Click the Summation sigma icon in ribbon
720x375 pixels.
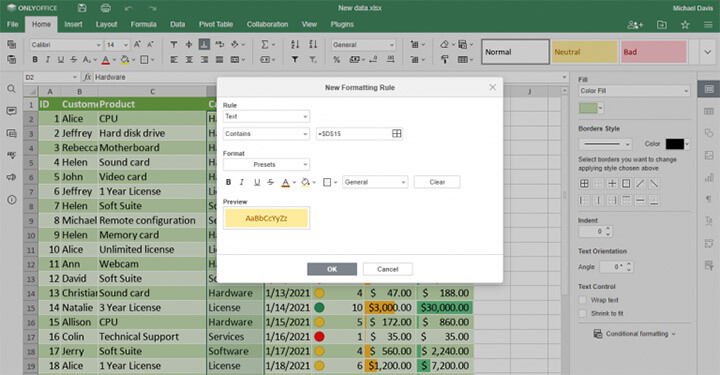pyautogui.click(x=265, y=45)
